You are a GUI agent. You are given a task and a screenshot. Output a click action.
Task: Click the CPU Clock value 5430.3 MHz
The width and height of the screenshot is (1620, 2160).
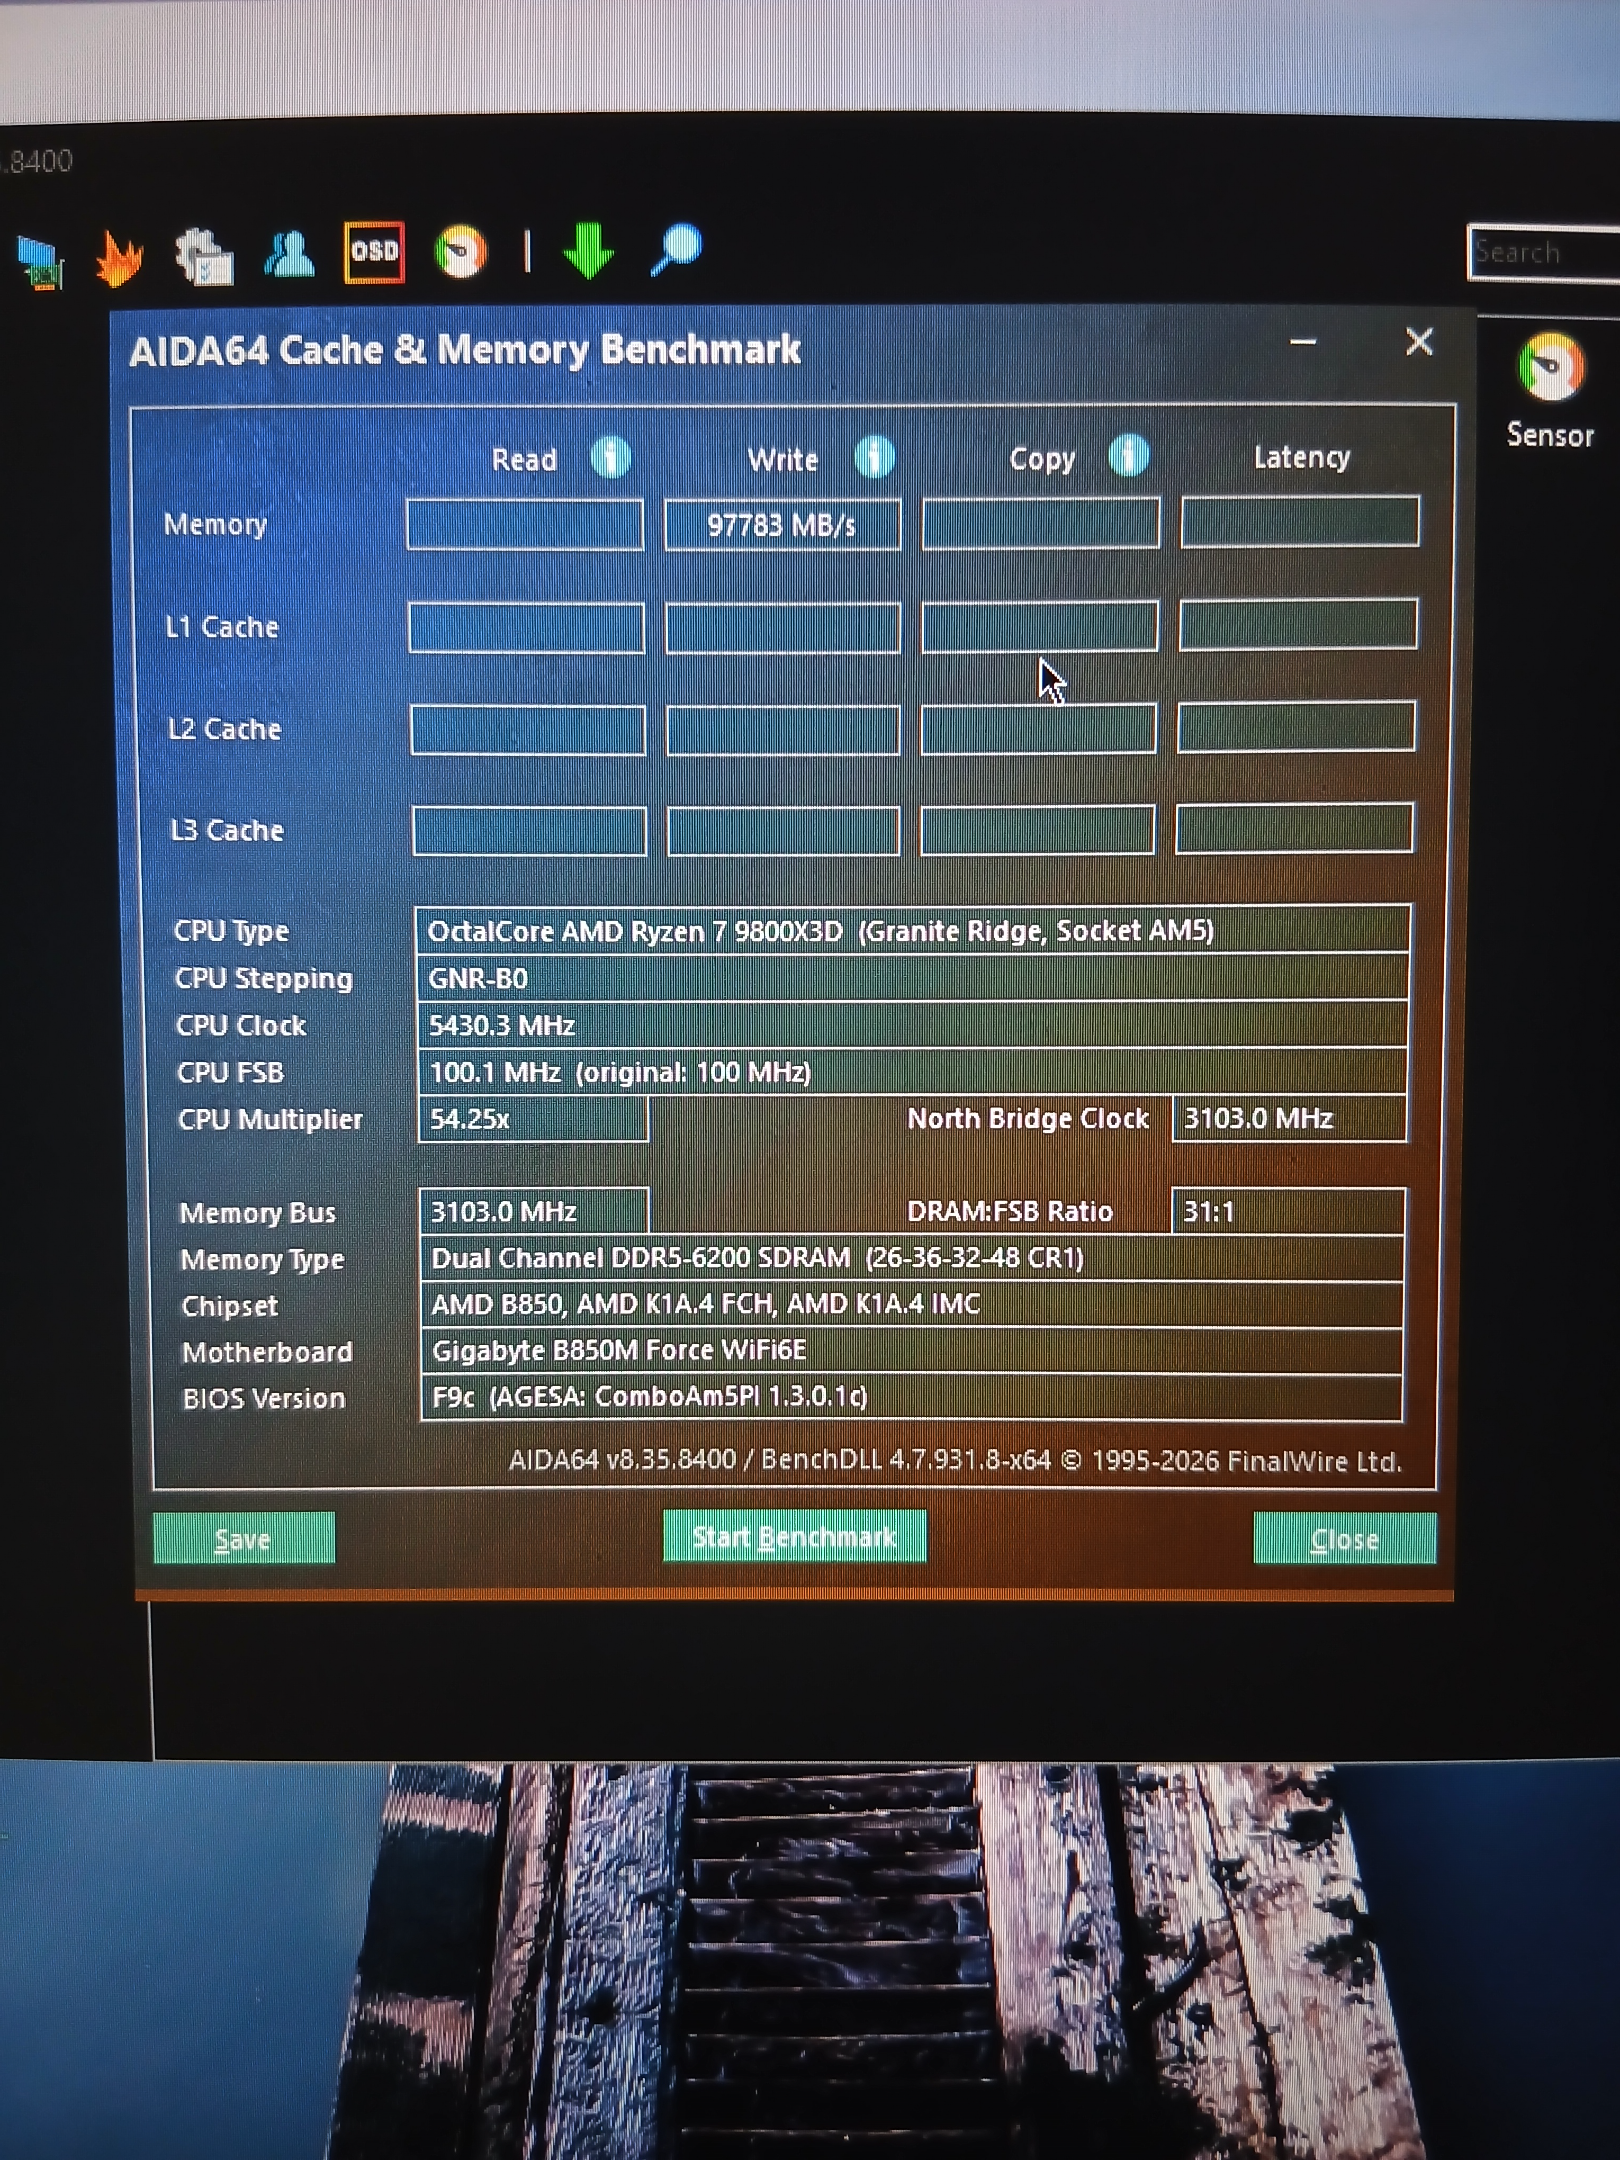912,1025
